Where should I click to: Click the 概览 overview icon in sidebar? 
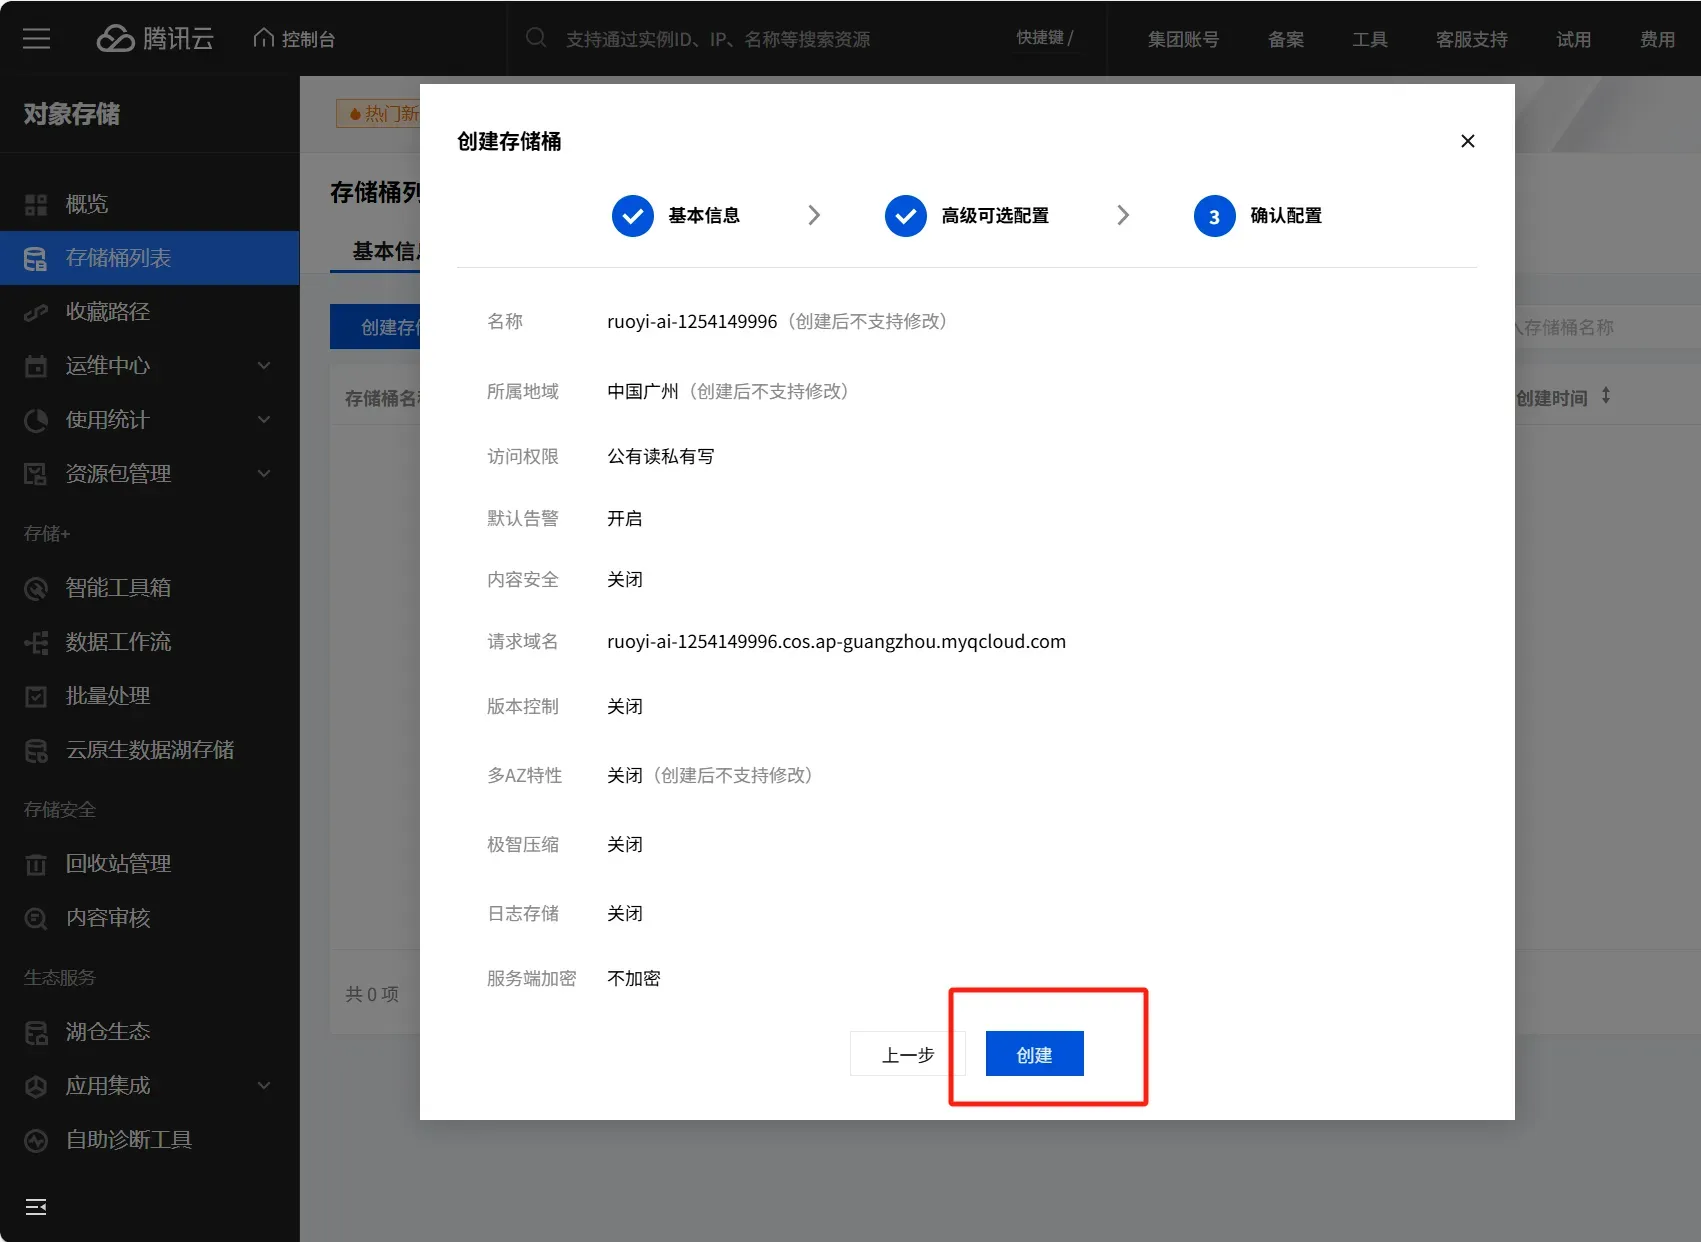pos(36,205)
